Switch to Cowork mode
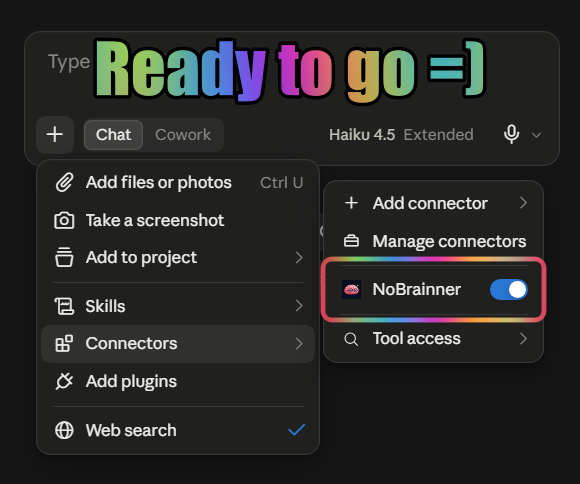Viewport: 580px width, 484px height. point(183,135)
